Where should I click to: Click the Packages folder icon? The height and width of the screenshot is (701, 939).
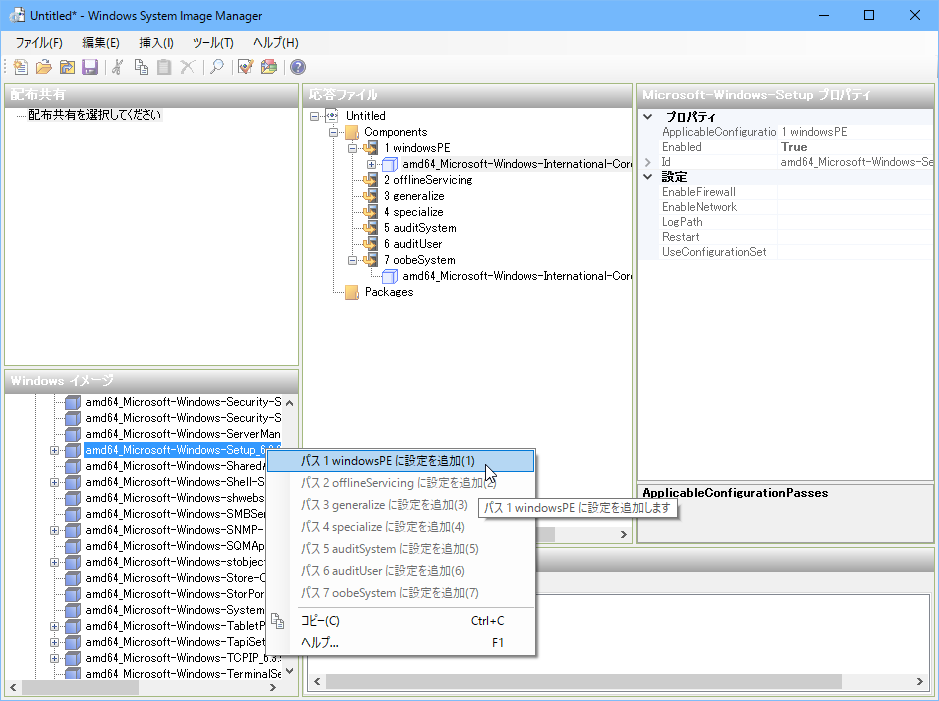(x=352, y=292)
